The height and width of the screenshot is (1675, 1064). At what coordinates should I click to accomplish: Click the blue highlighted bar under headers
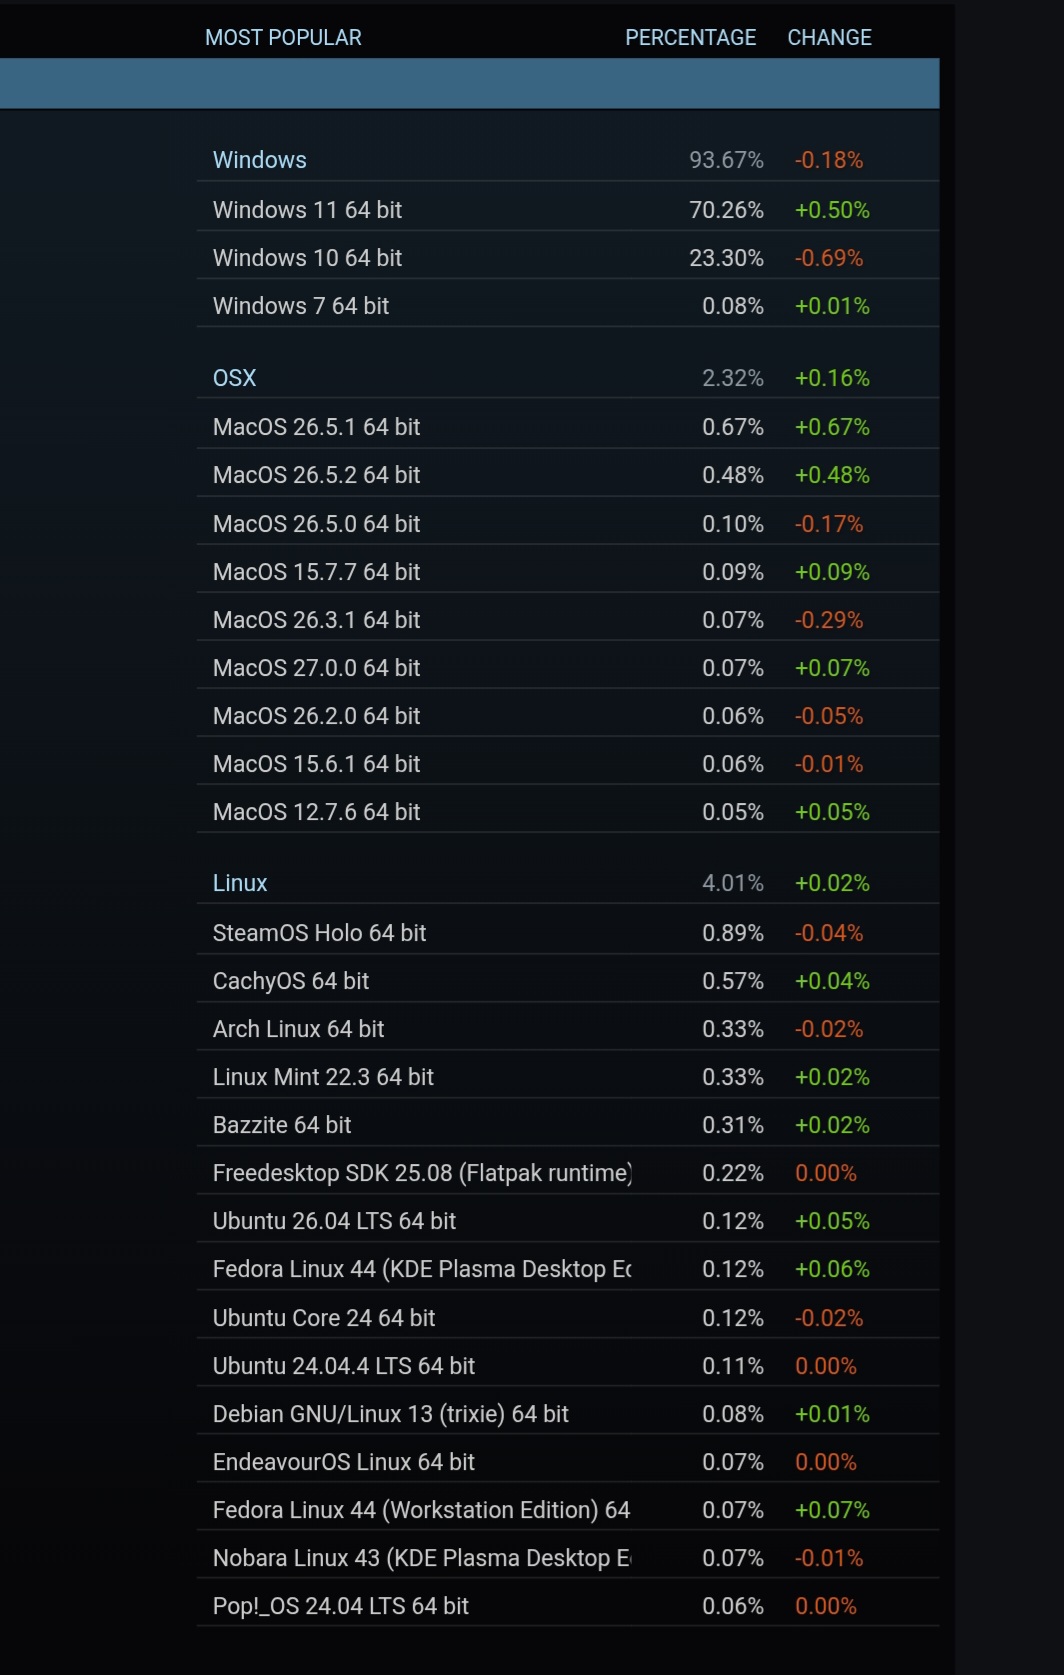[x=469, y=83]
